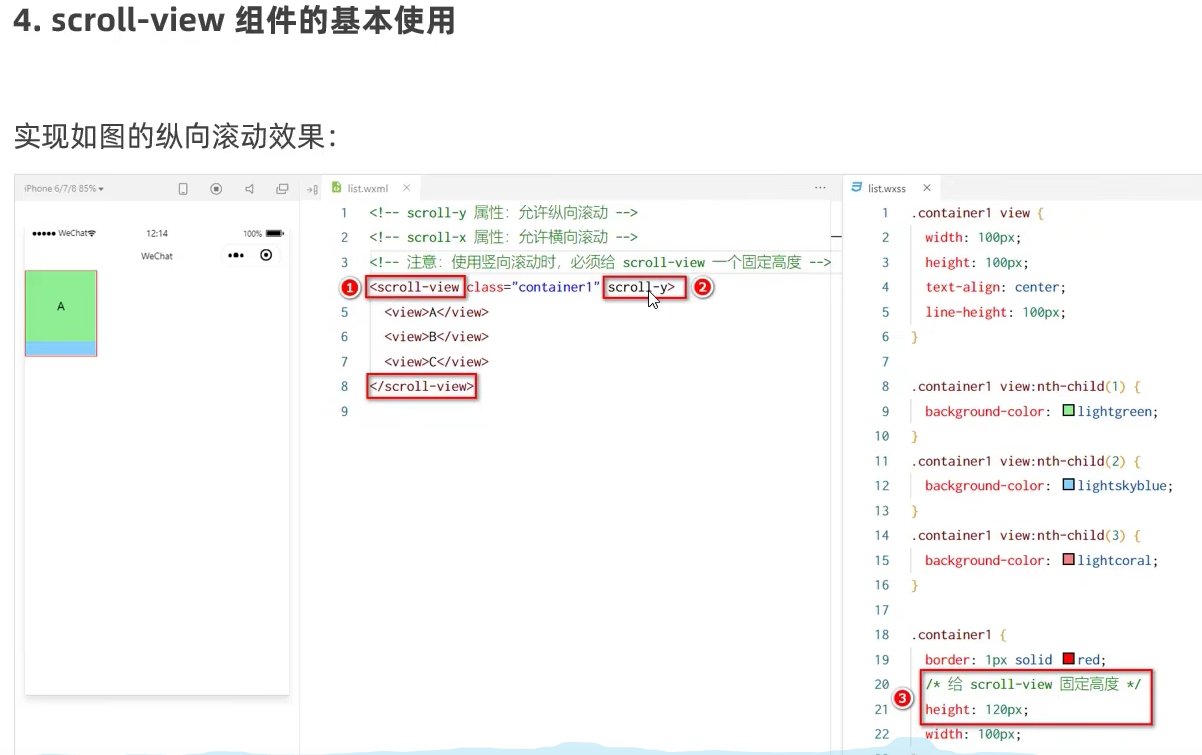Viewport: 1202px width, 755px height.
Task: Switch to the list.wxml tab
Action: point(371,187)
